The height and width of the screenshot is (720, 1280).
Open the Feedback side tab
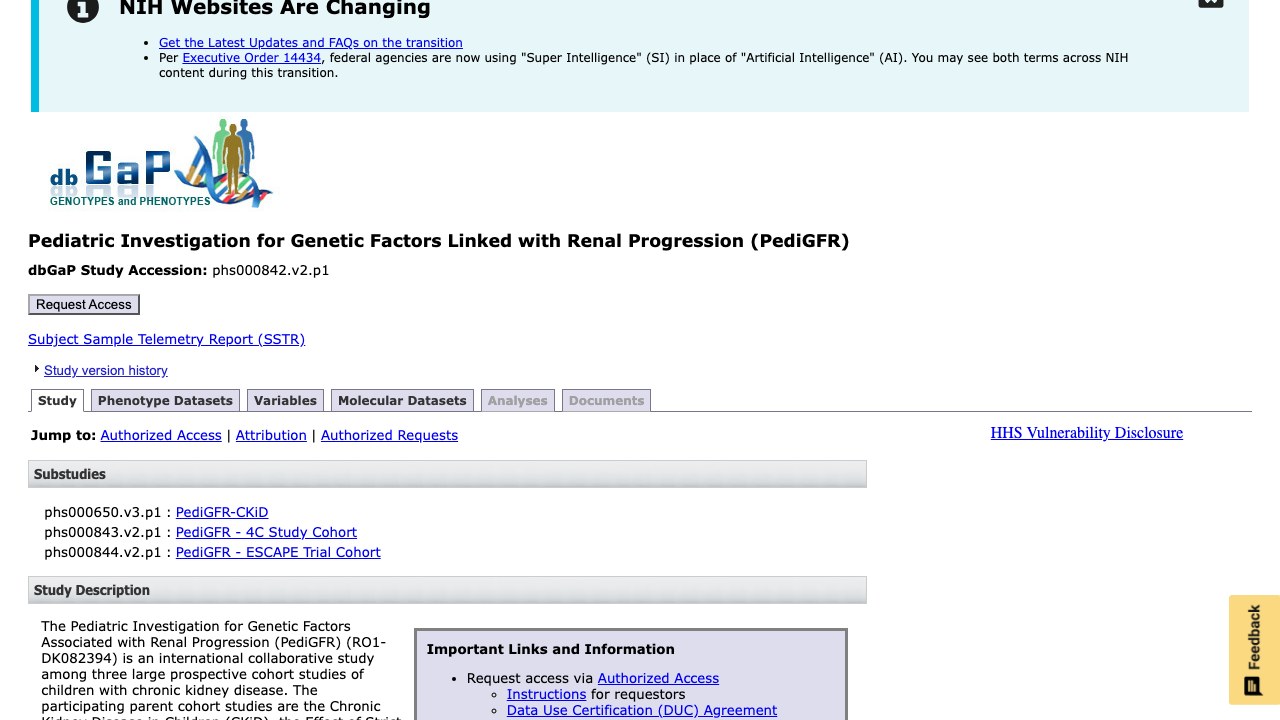click(x=1254, y=650)
